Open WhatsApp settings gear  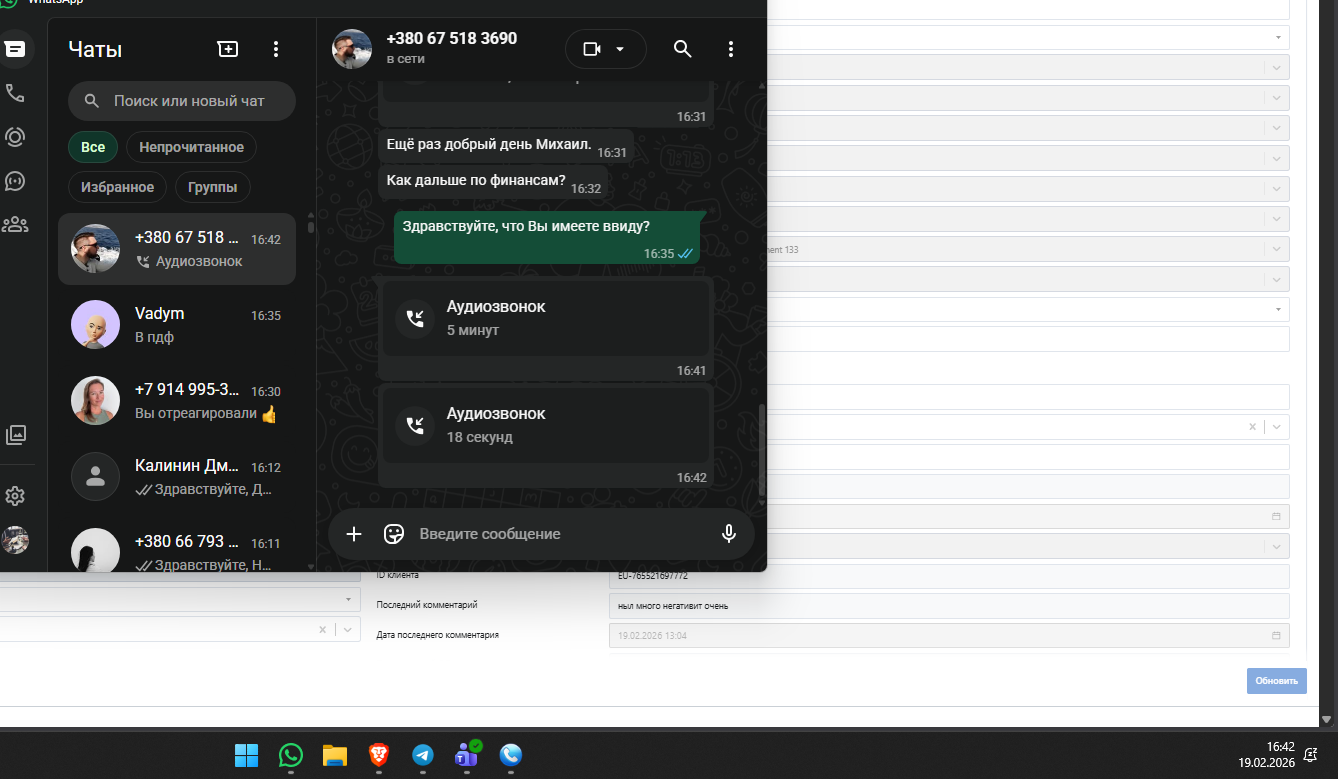point(15,496)
